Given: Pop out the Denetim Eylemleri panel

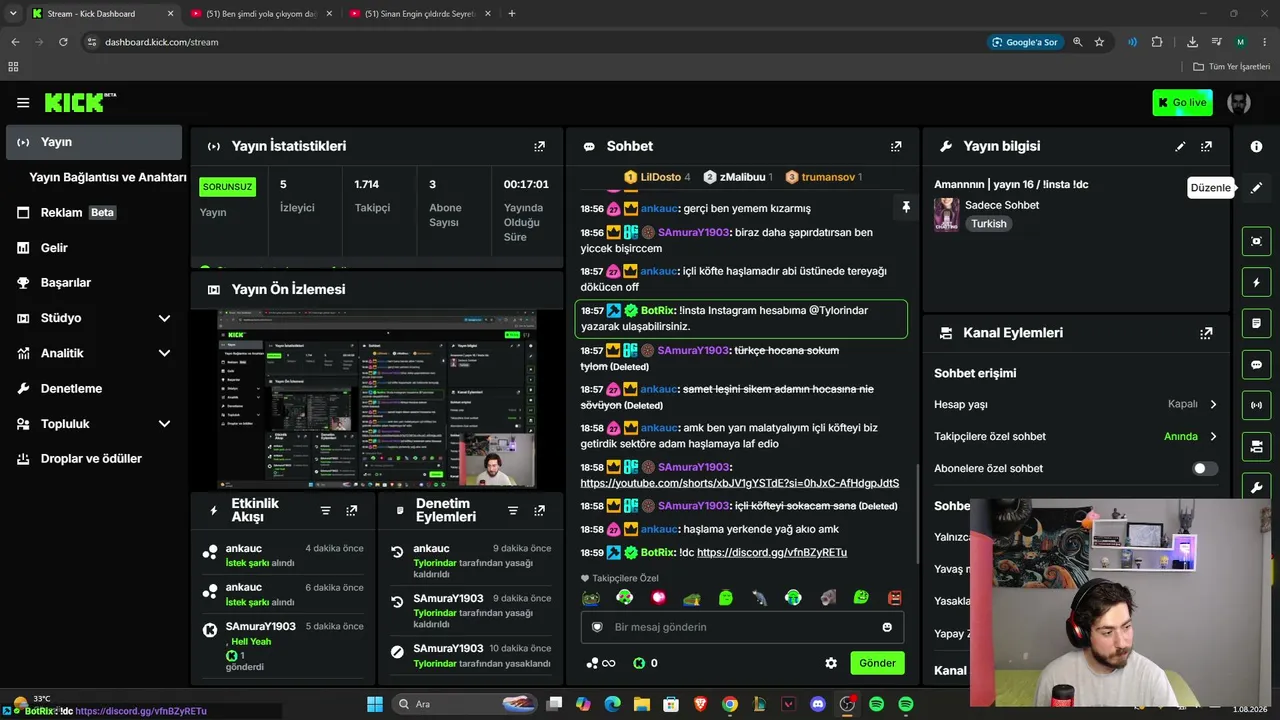Looking at the screenshot, I should click(540, 510).
